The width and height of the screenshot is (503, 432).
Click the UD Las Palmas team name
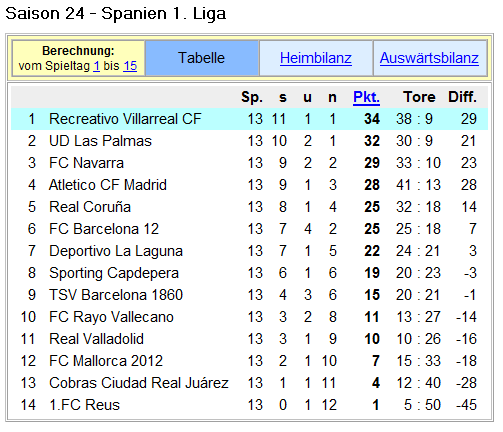click(100, 141)
